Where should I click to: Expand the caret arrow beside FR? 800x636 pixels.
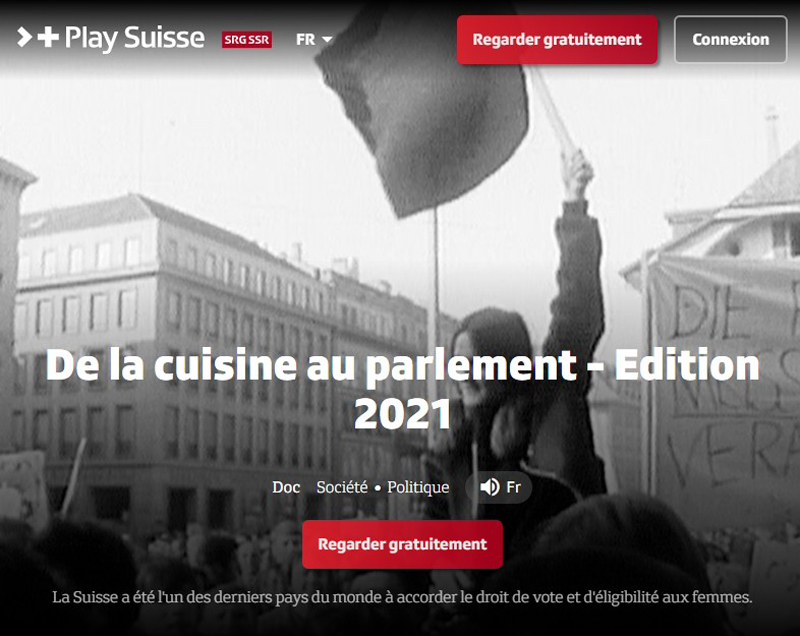click(327, 39)
